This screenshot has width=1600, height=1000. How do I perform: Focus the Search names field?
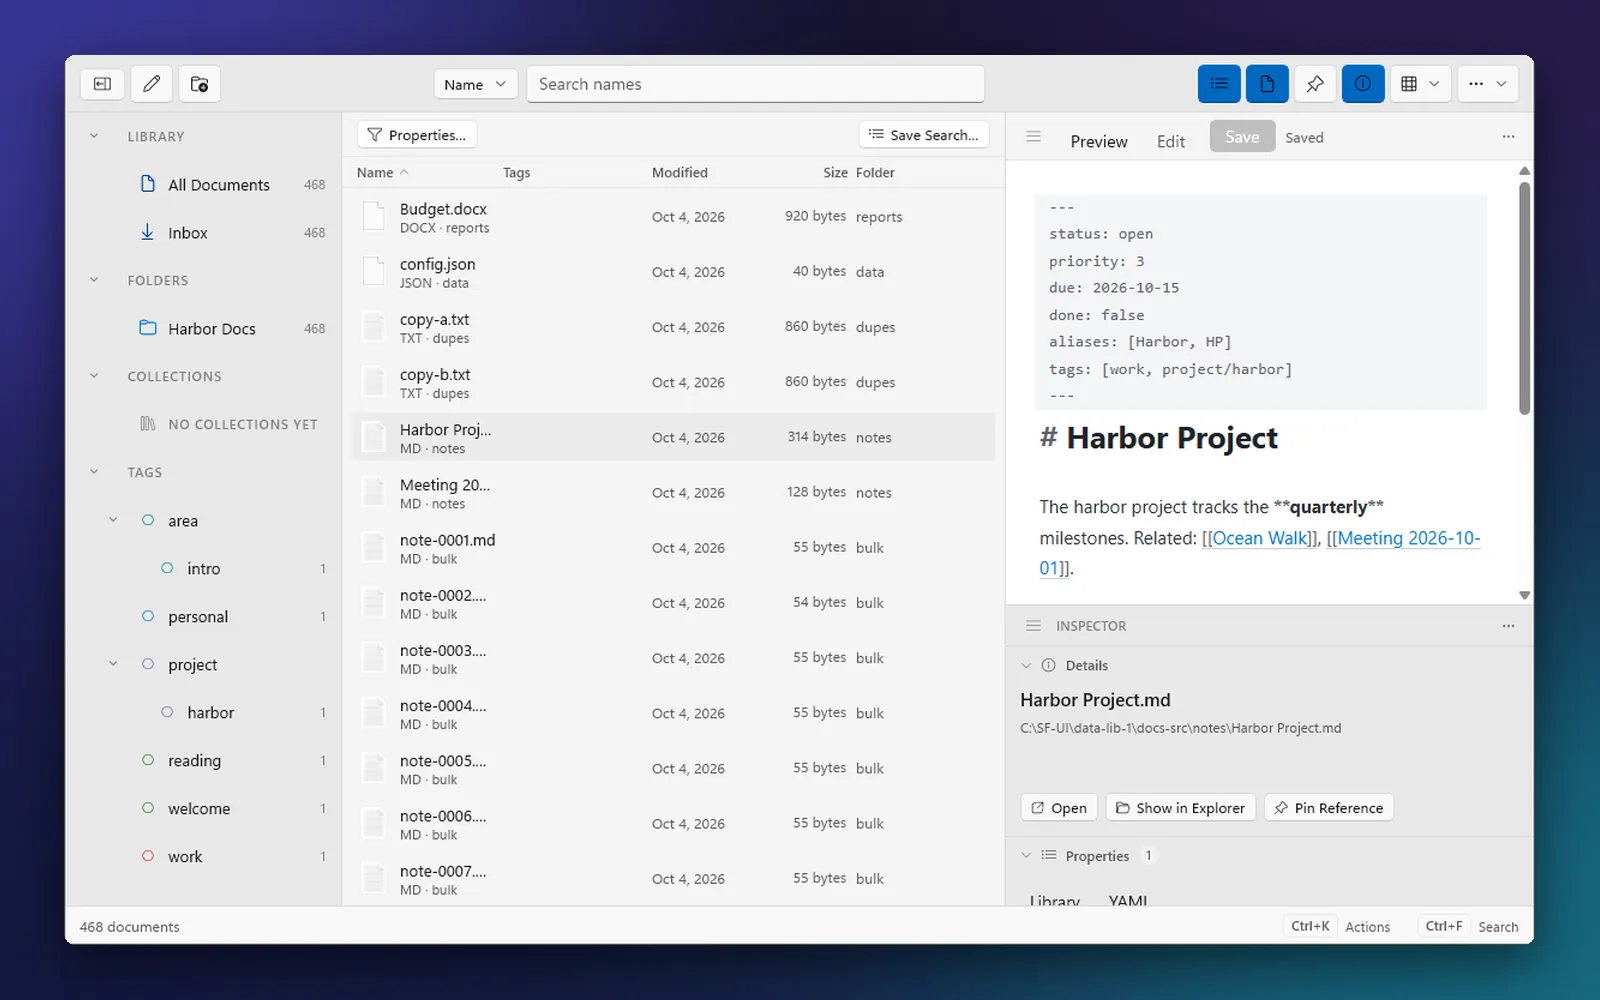pos(755,84)
